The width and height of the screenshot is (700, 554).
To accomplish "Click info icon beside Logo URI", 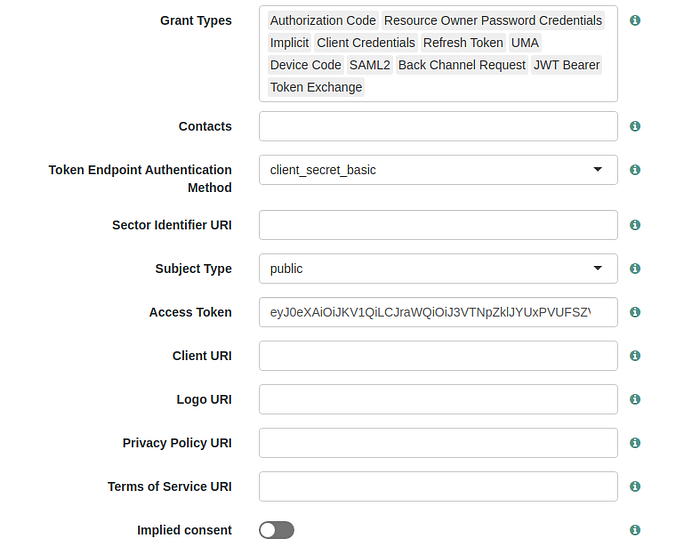I will click(635, 399).
